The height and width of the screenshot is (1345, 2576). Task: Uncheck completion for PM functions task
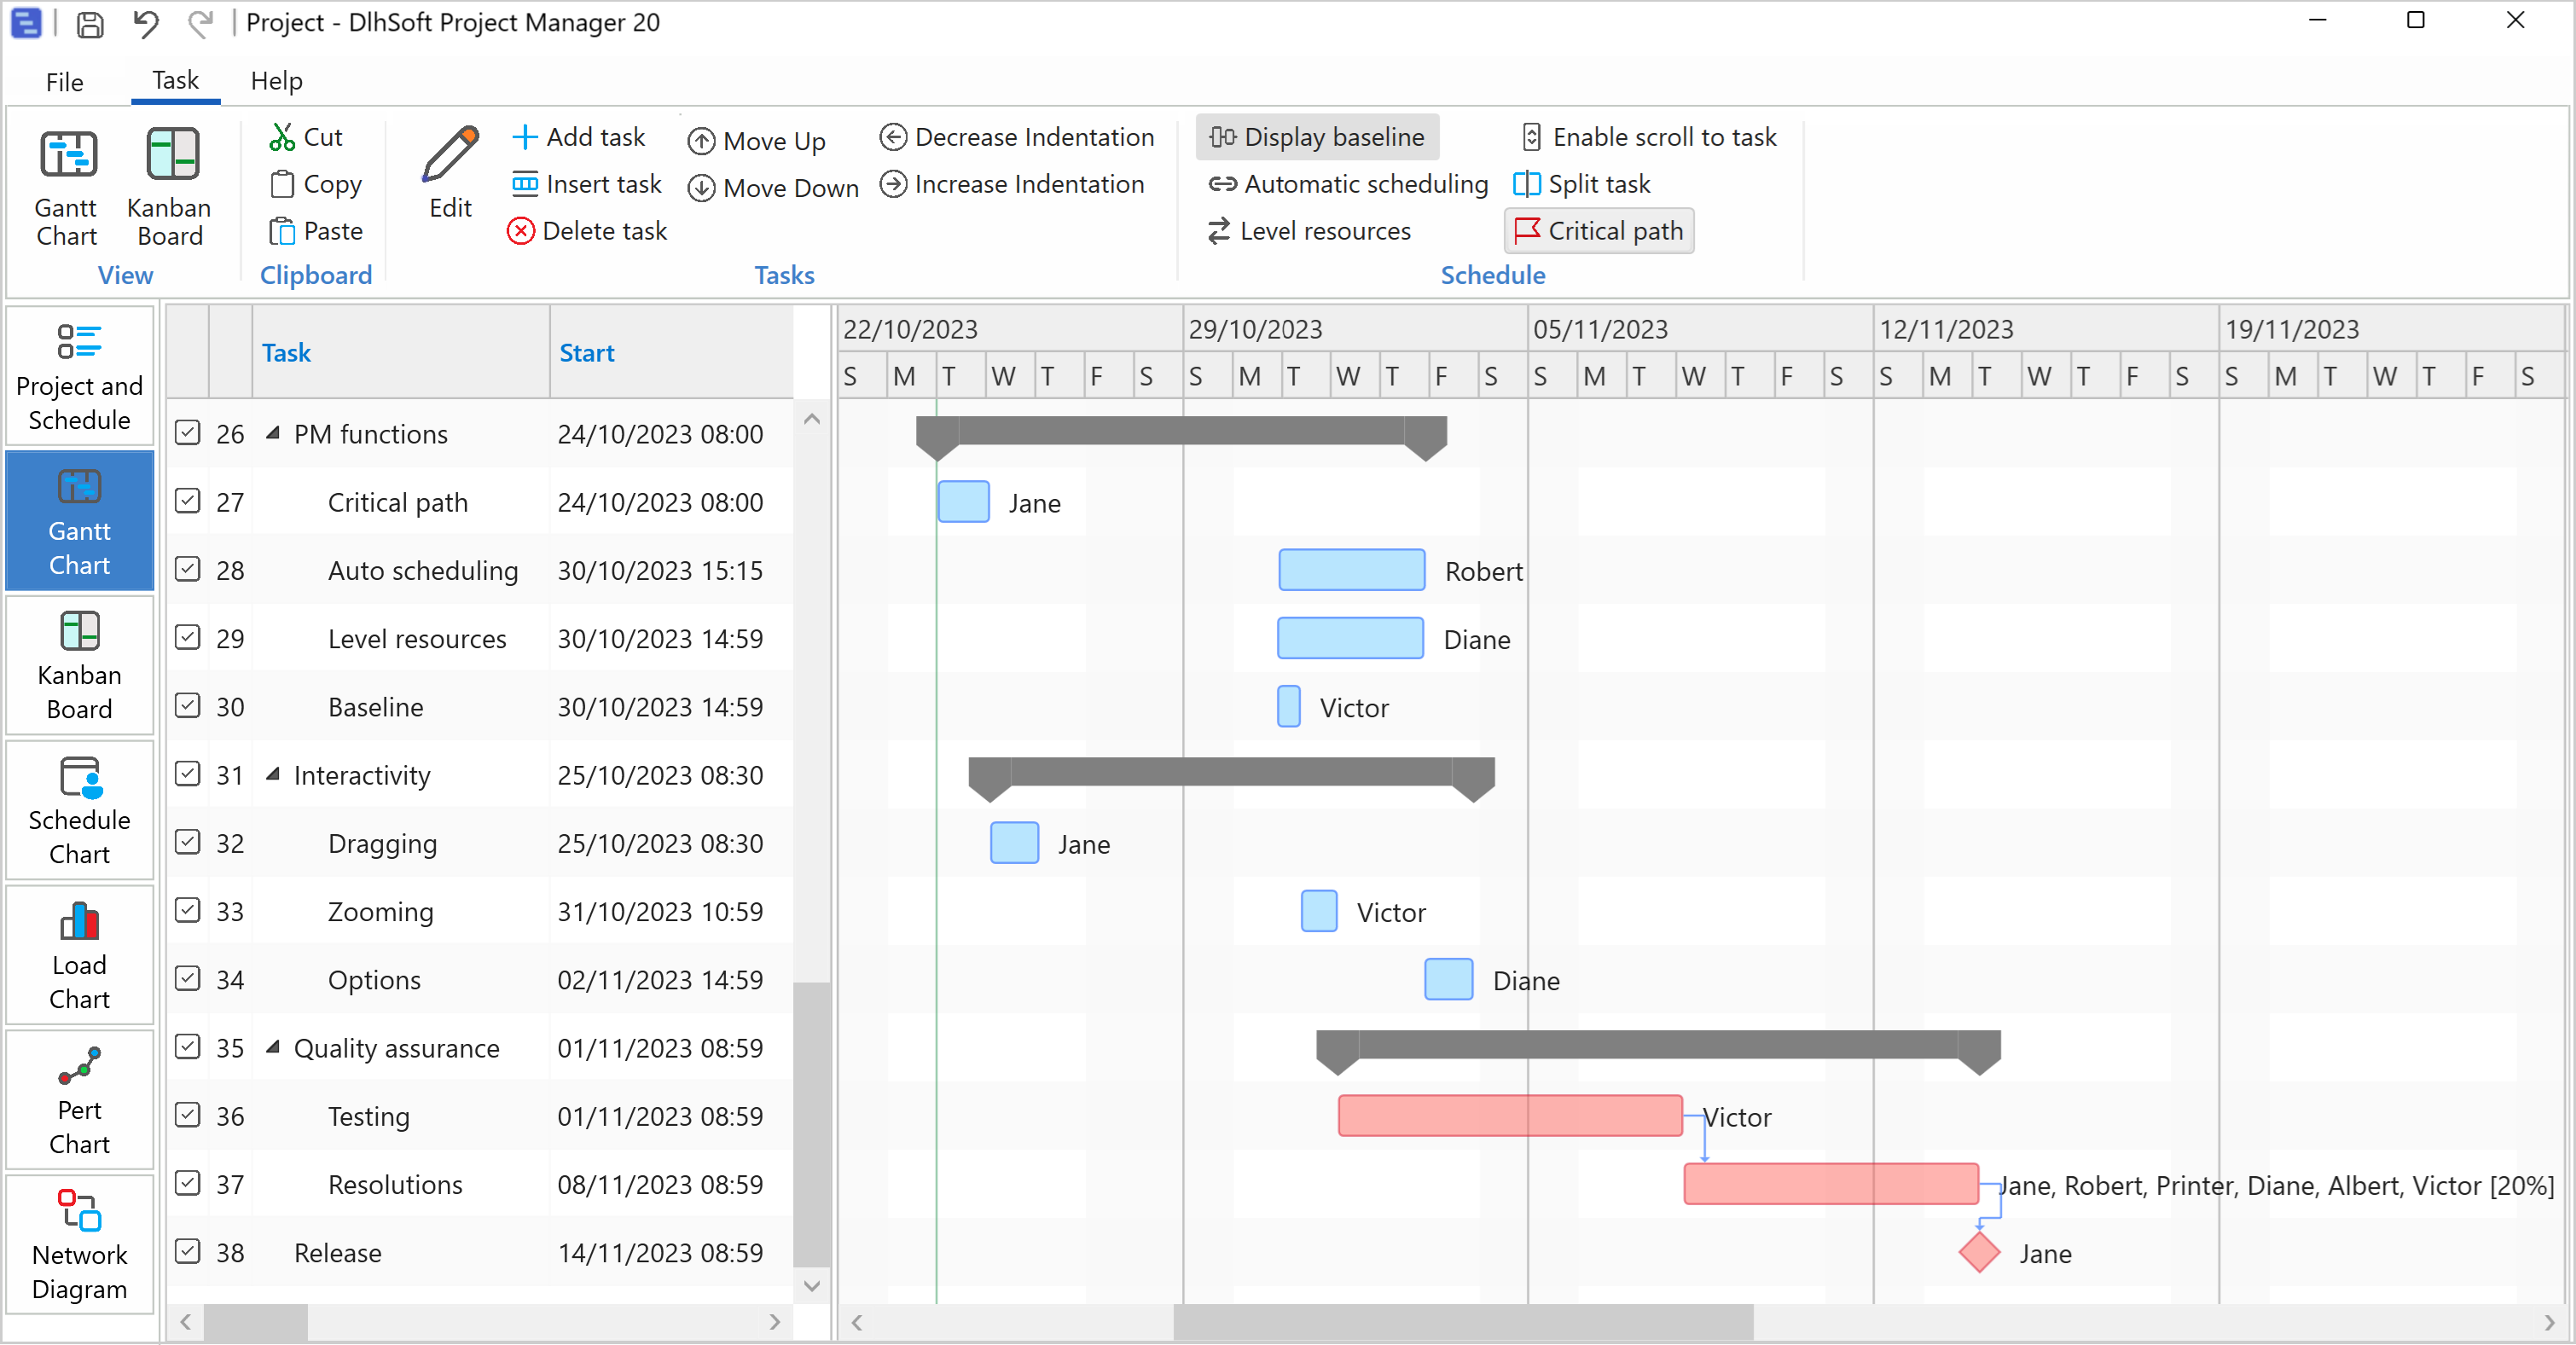pyautogui.click(x=188, y=433)
